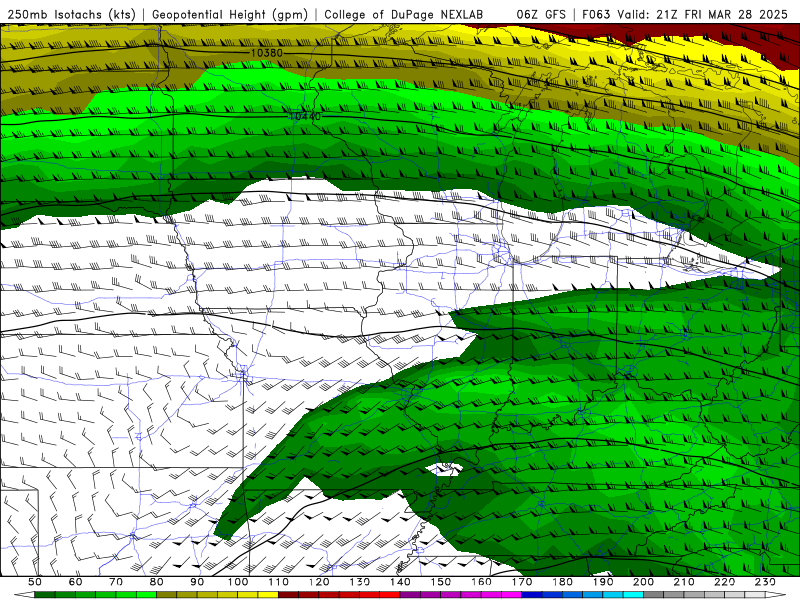
Task: Click the 230 value on color scale
Action: point(765,582)
